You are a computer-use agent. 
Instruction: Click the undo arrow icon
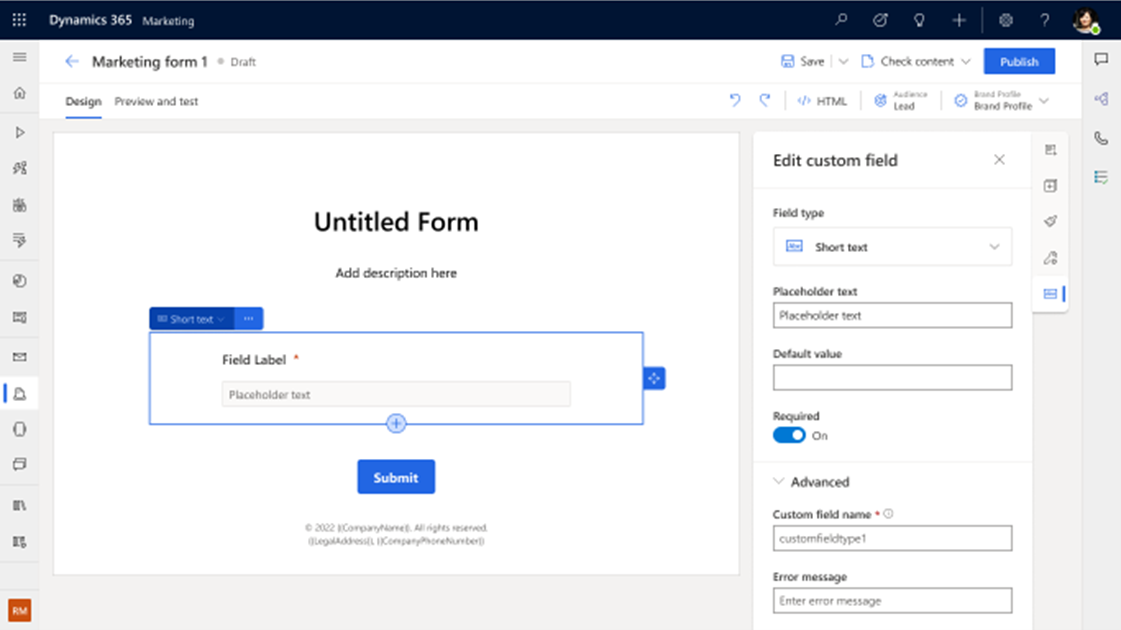coord(735,100)
